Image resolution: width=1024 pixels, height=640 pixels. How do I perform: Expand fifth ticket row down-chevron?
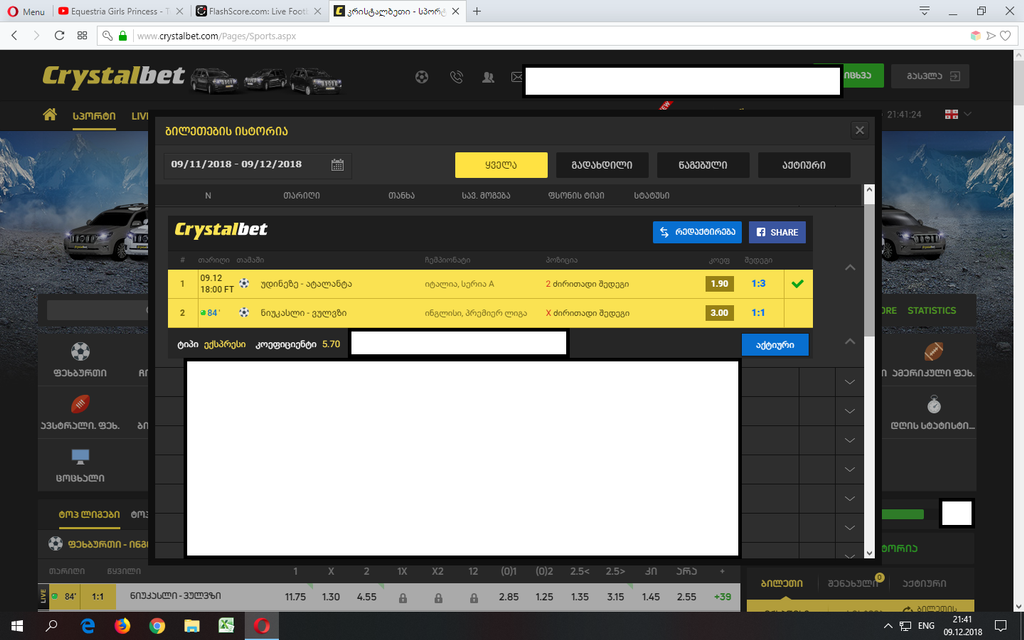(850, 498)
